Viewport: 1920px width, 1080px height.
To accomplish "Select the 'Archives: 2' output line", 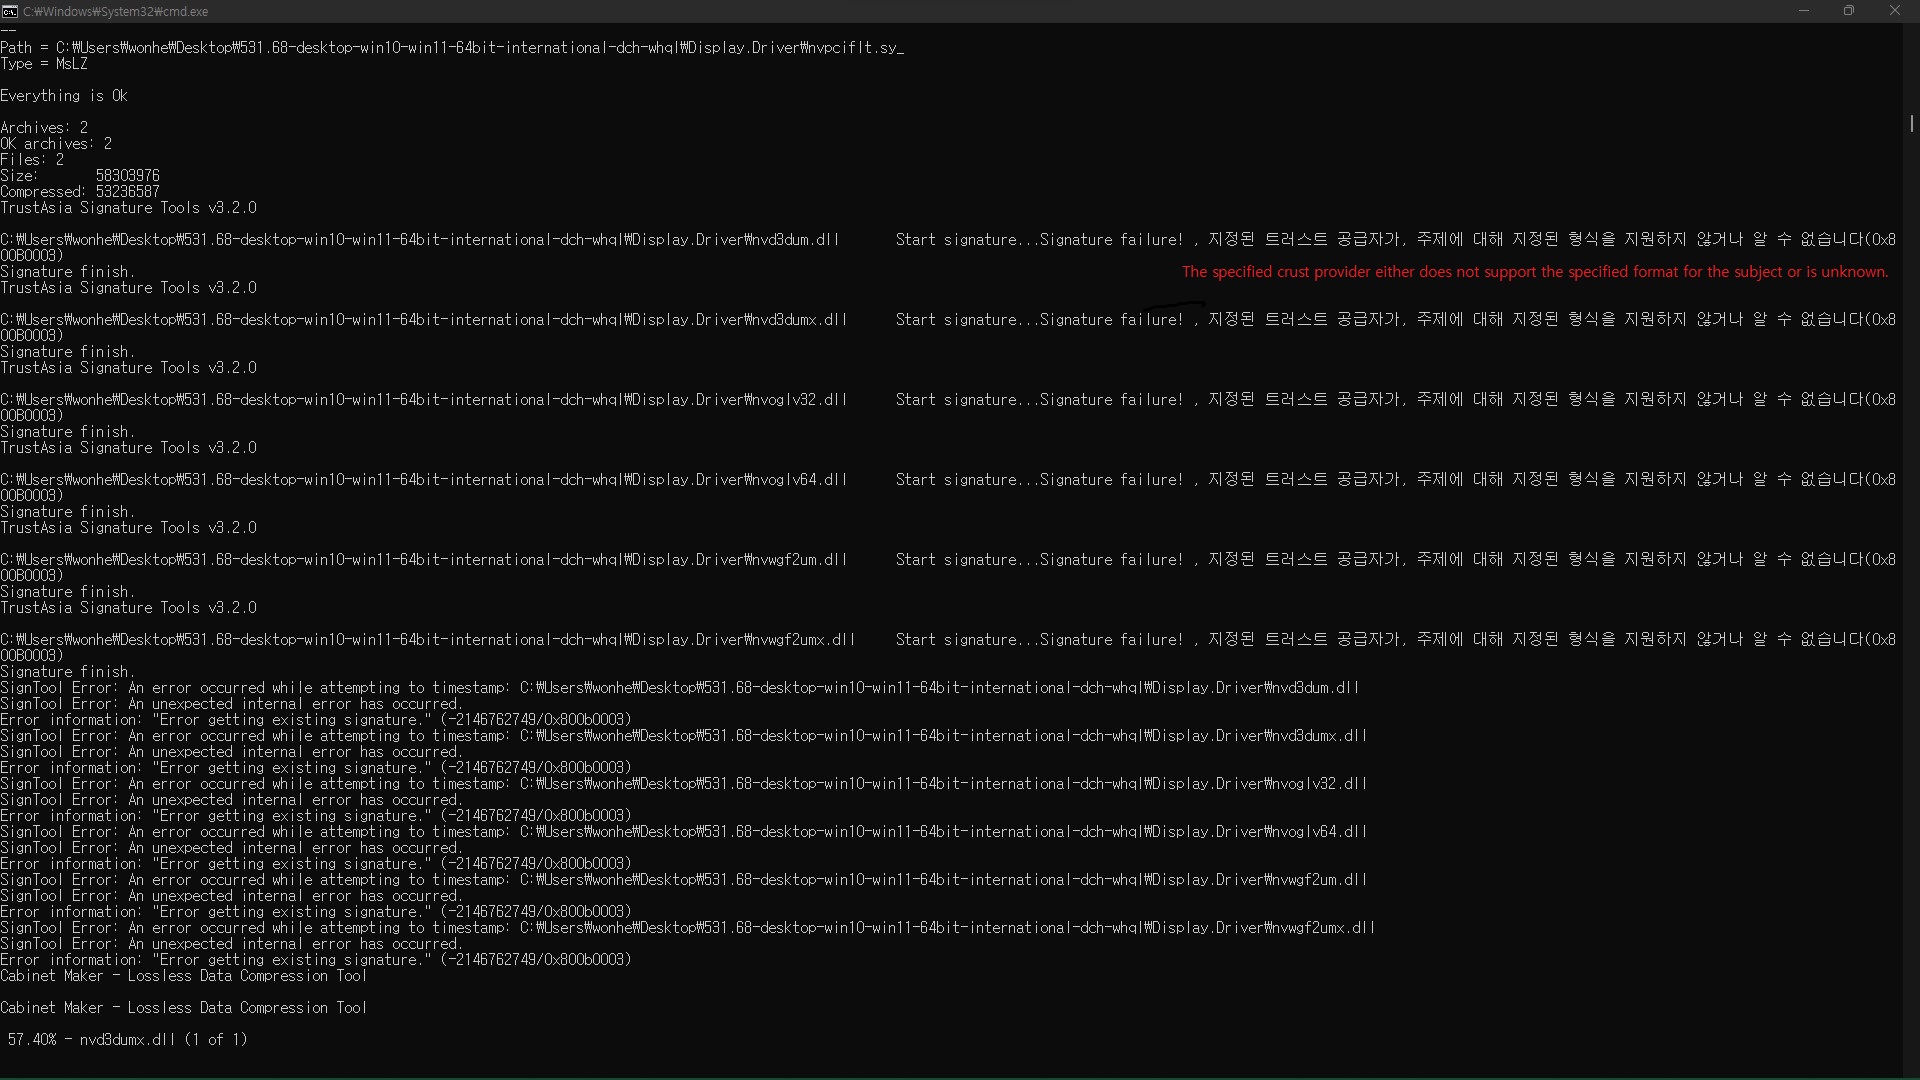I will 44,126.
